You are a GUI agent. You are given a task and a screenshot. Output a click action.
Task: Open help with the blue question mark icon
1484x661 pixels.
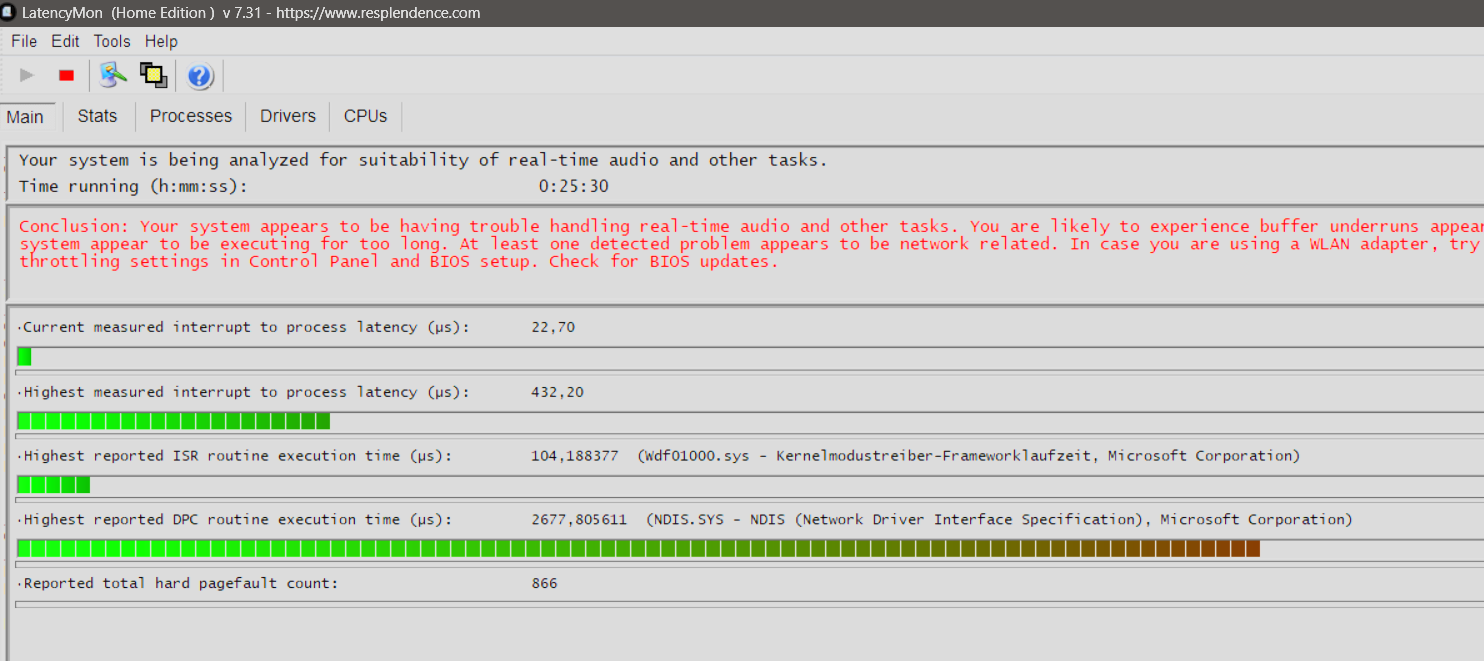pos(199,76)
